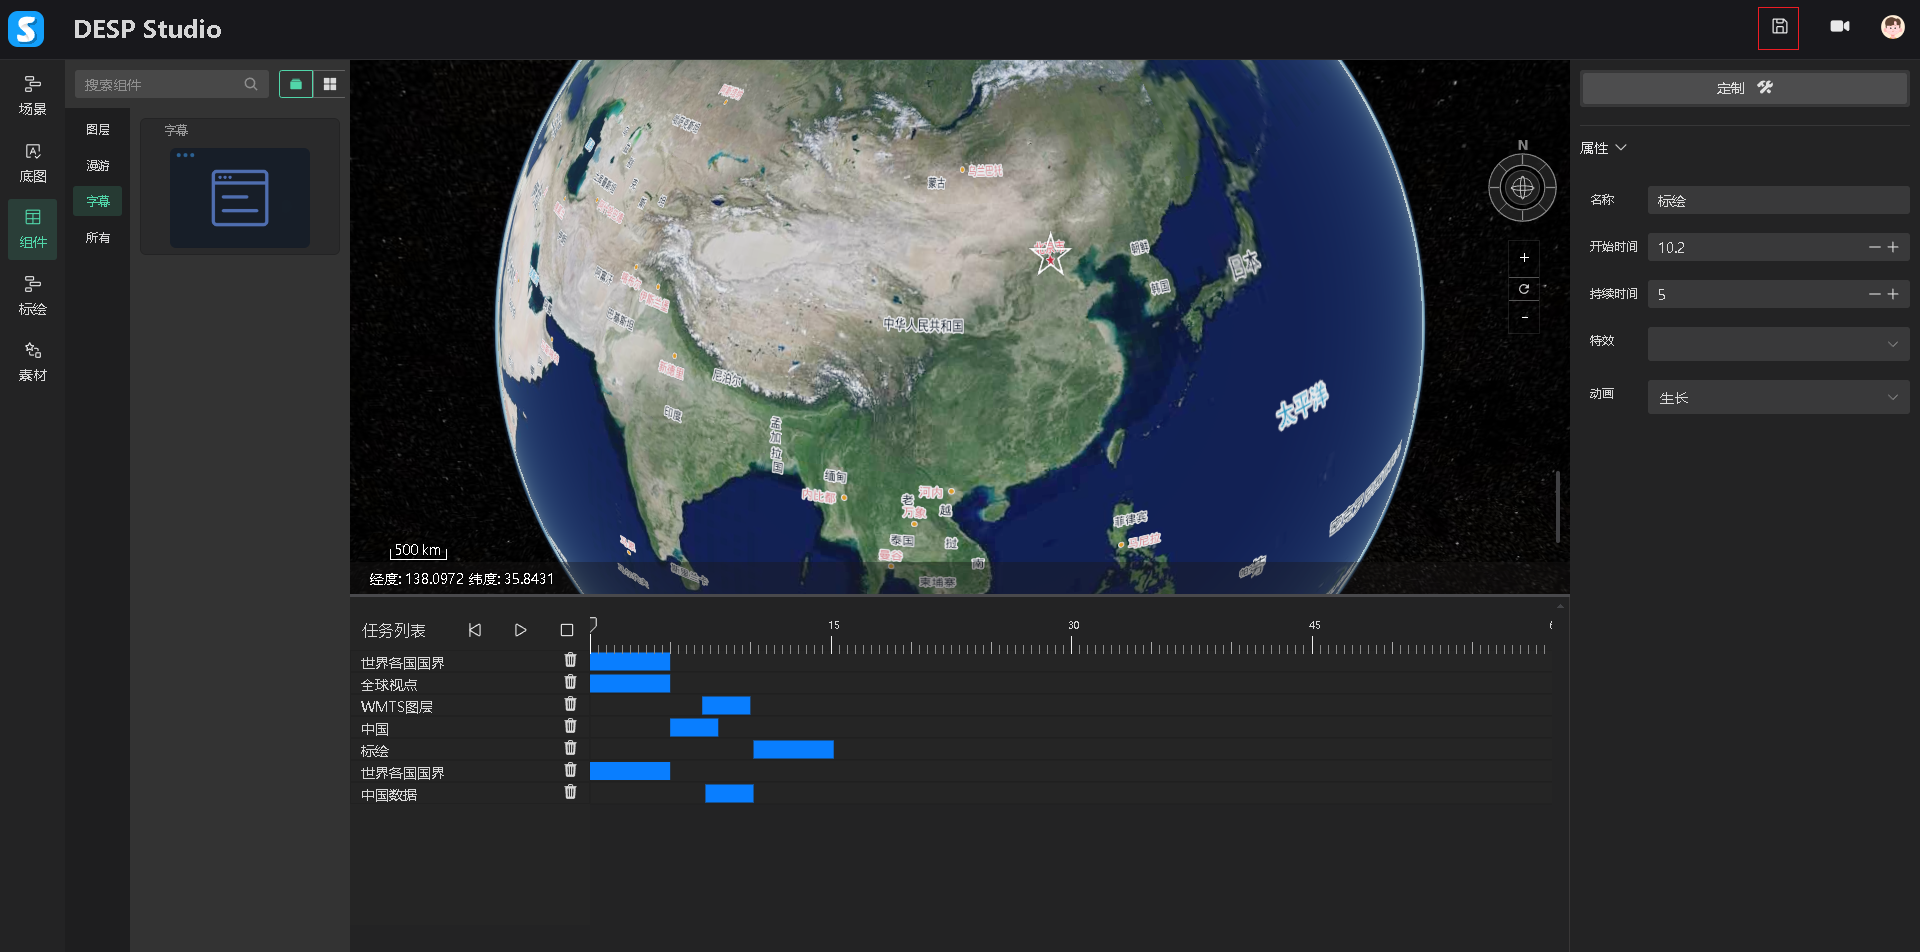The image size is (1920, 952).
Task: Click the map compass control
Action: (1522, 188)
